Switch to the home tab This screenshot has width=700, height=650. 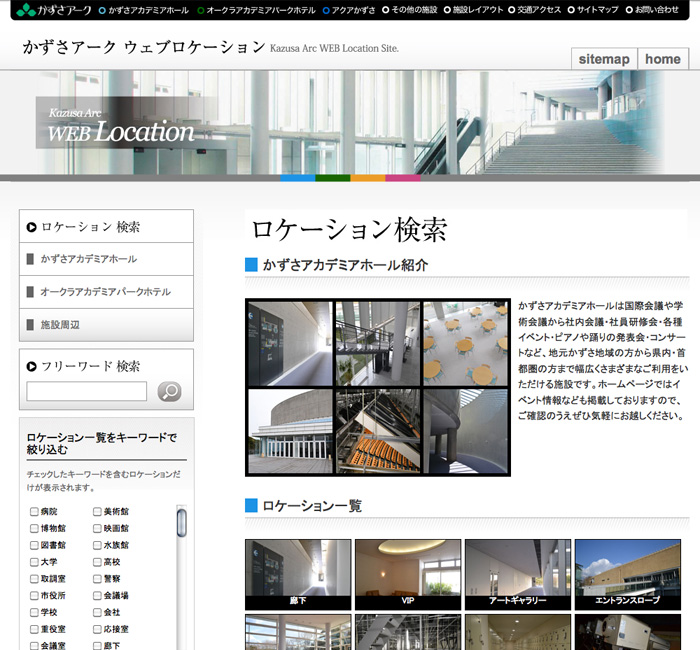[663, 59]
